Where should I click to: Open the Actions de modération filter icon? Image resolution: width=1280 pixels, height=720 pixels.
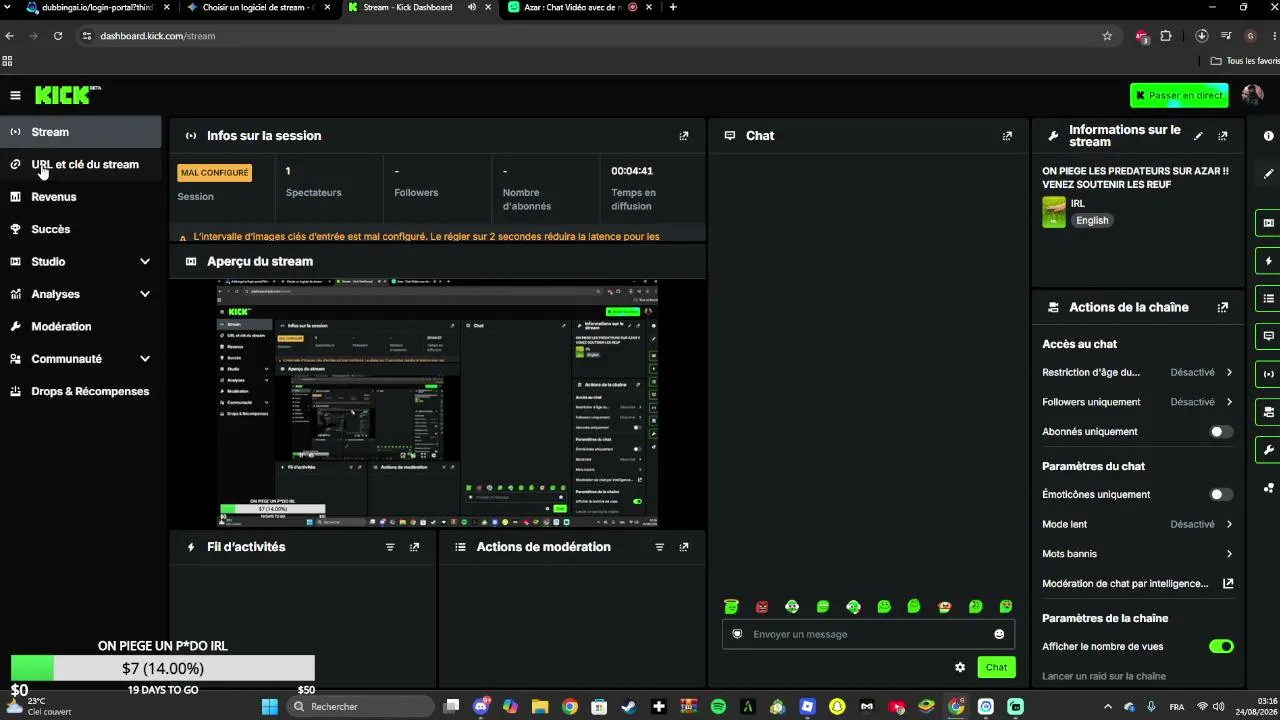tap(659, 547)
